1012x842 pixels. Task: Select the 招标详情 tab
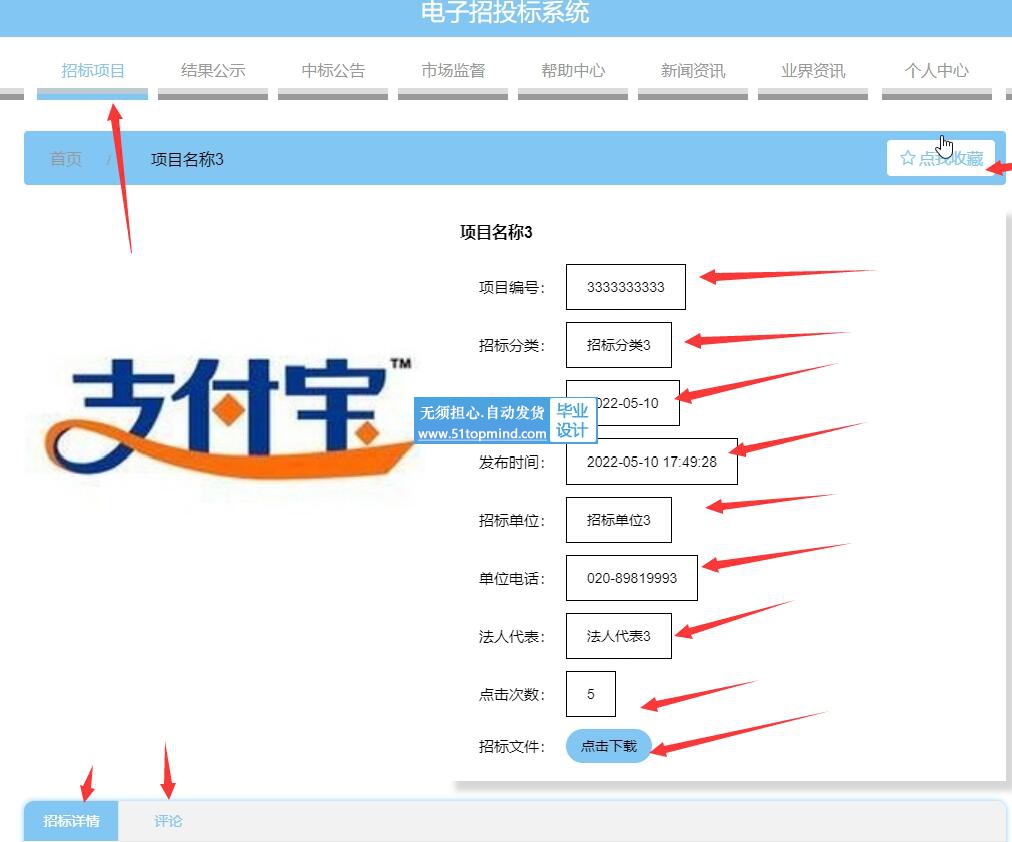pyautogui.click(x=71, y=821)
